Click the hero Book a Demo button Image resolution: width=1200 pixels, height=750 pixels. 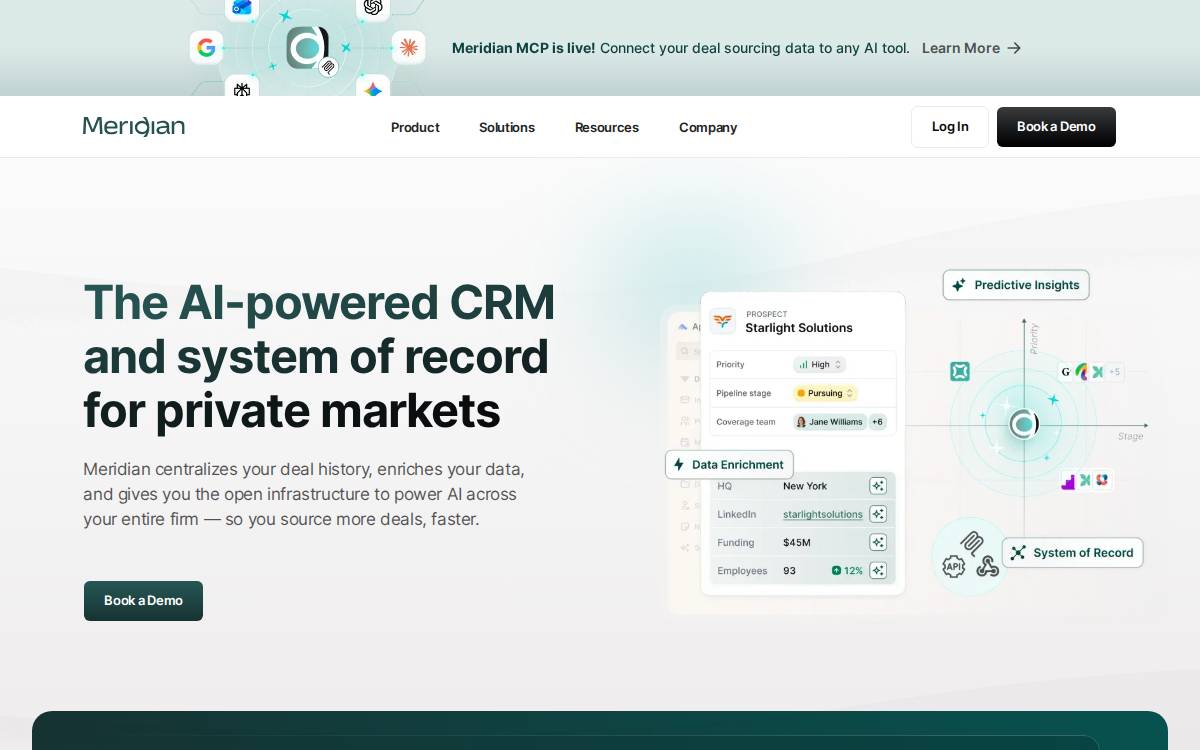pos(143,601)
